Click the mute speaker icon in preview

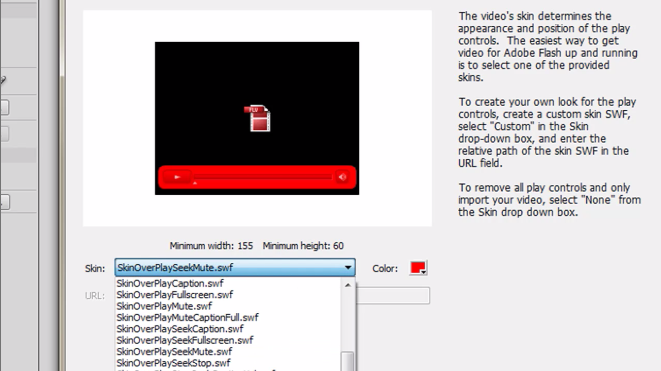pos(342,177)
